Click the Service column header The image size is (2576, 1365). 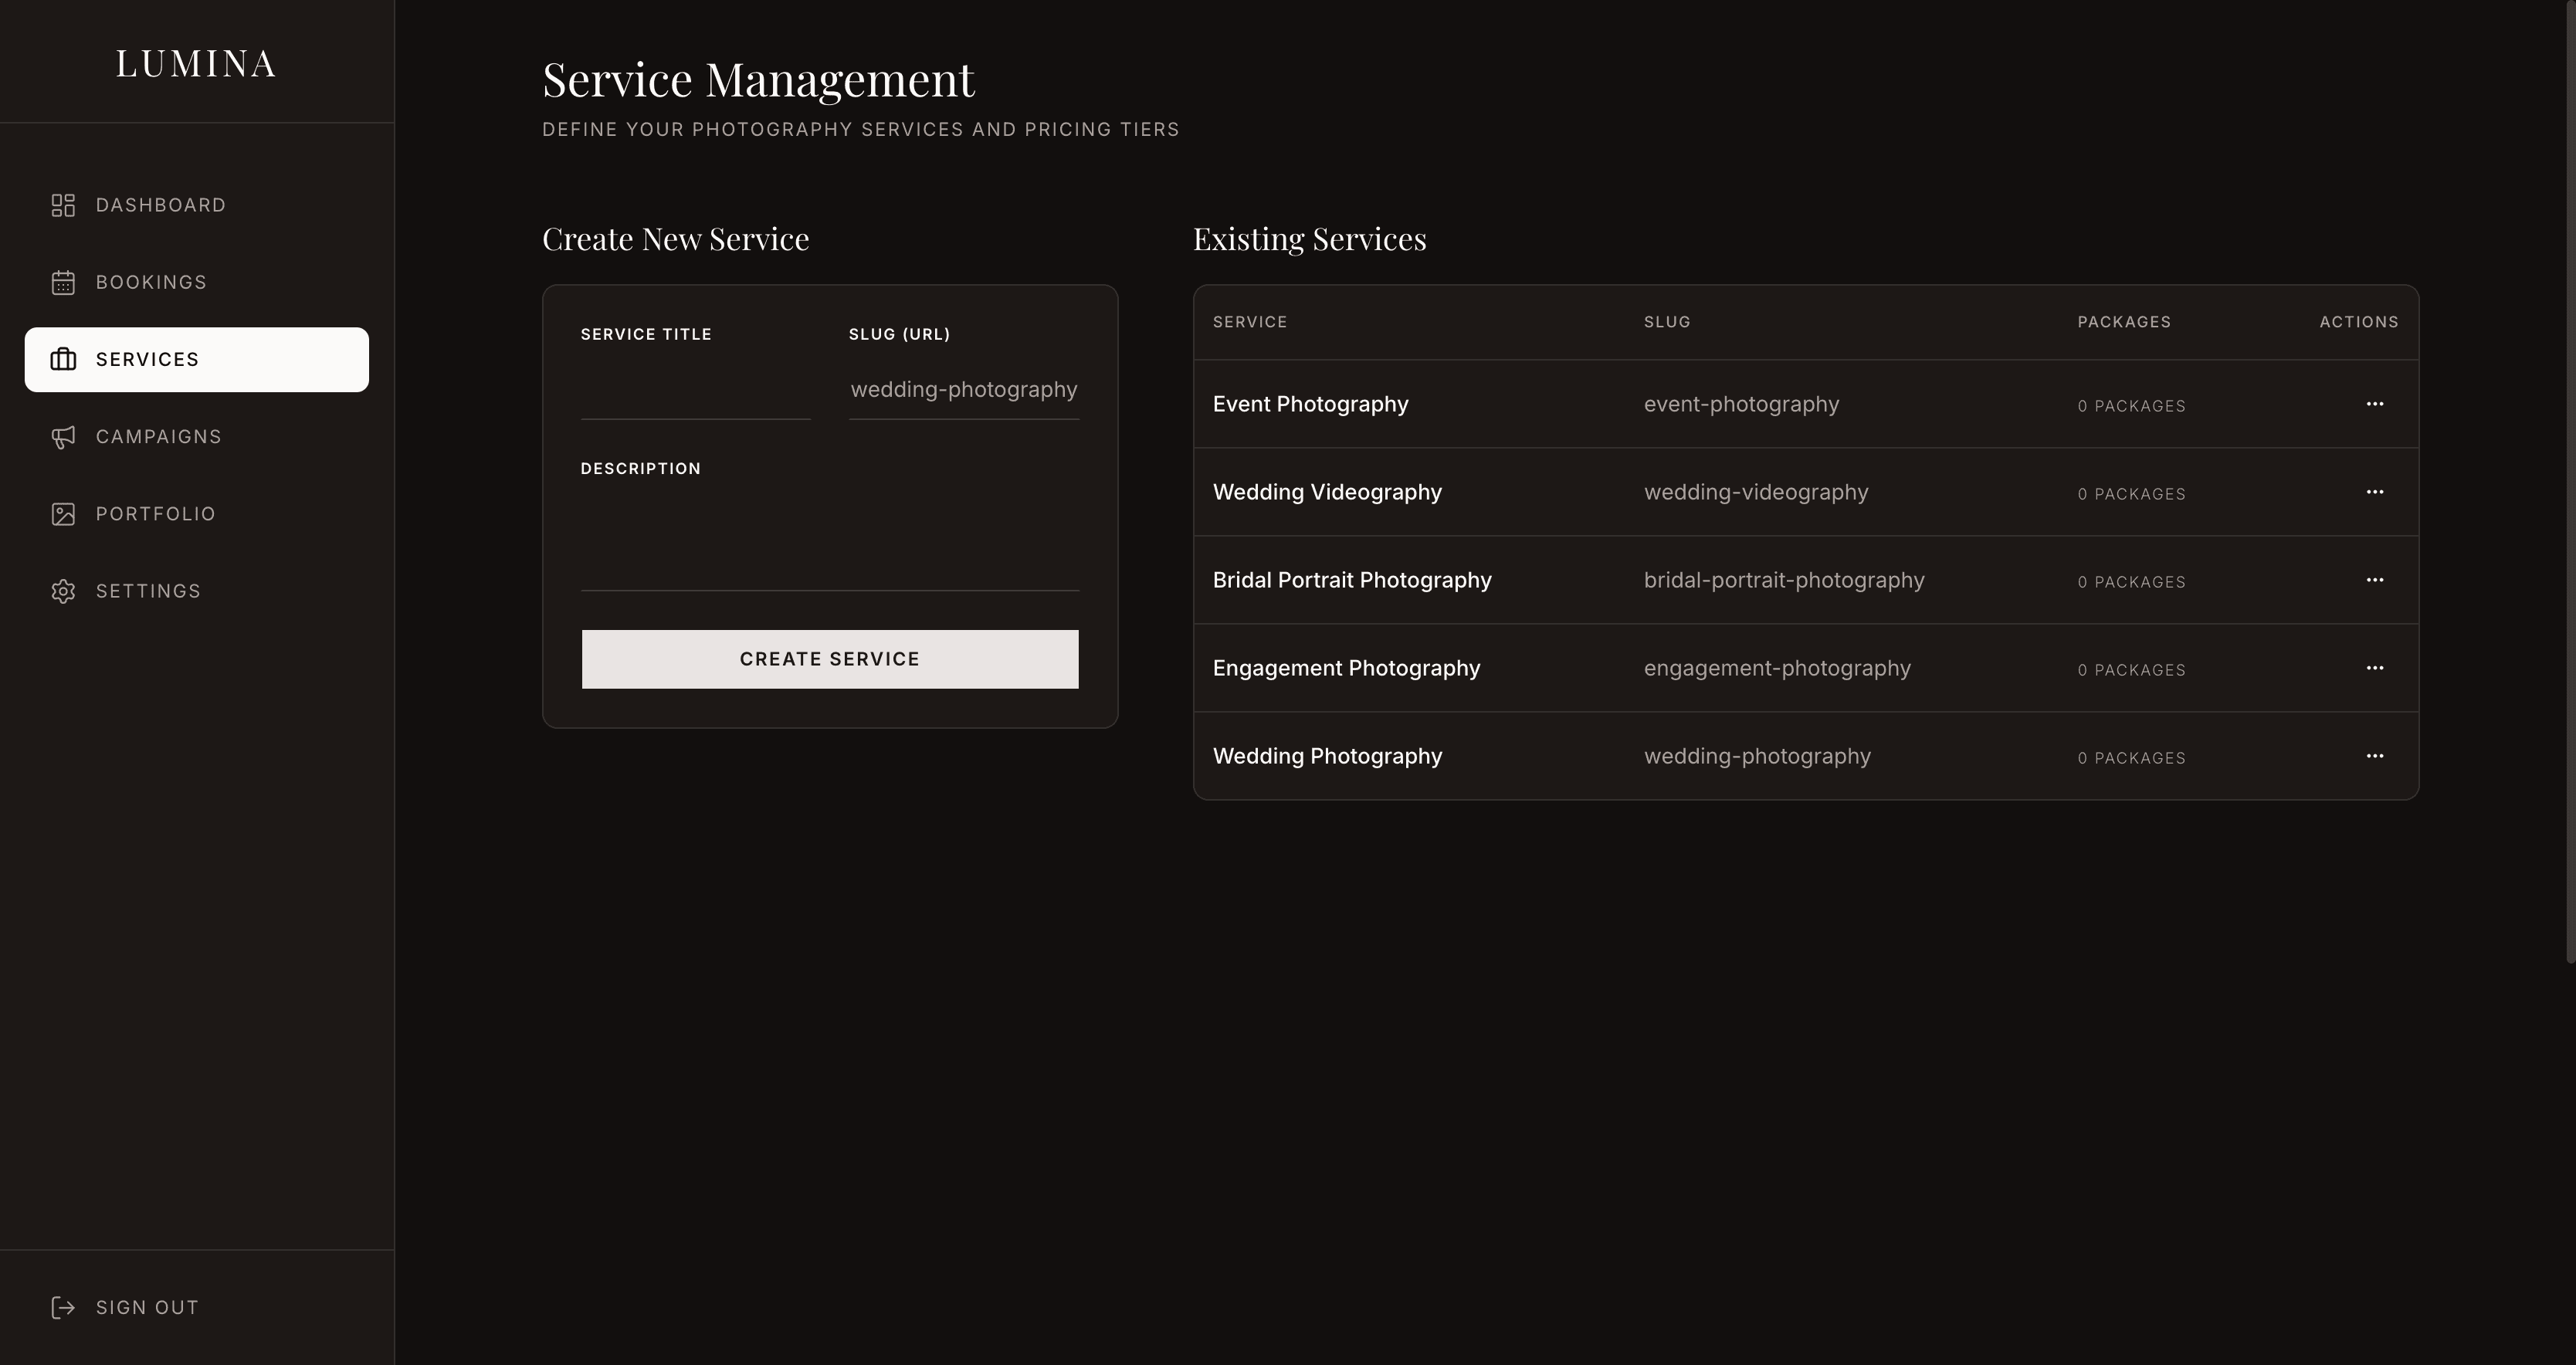tap(1250, 322)
